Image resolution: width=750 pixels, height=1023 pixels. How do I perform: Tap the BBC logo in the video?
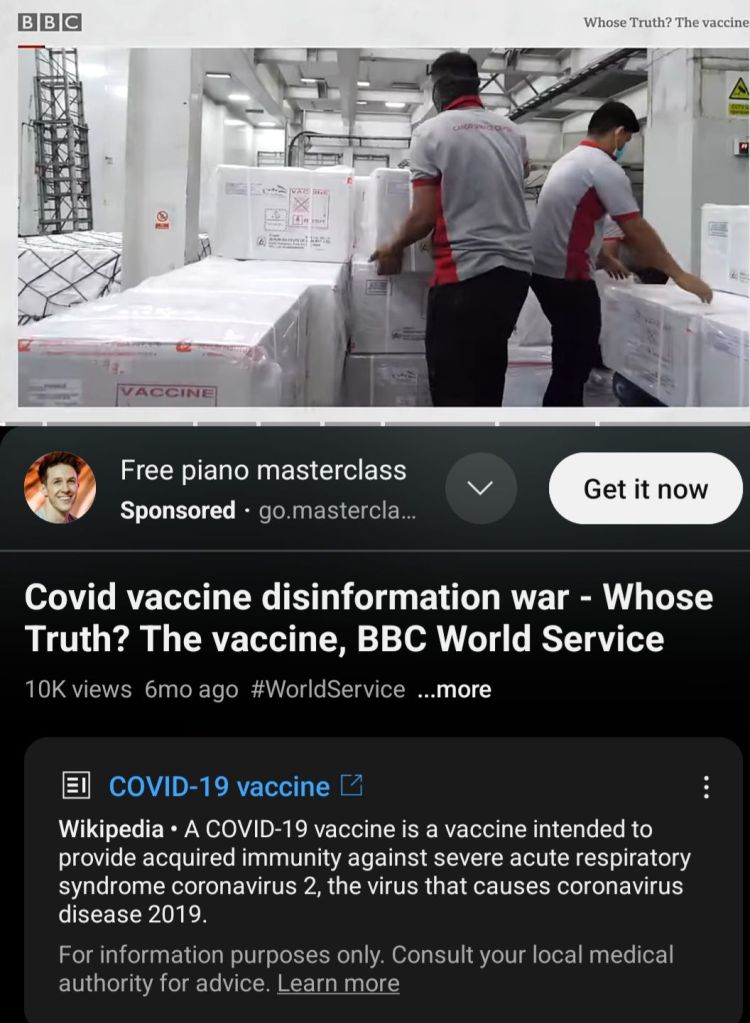point(50,22)
